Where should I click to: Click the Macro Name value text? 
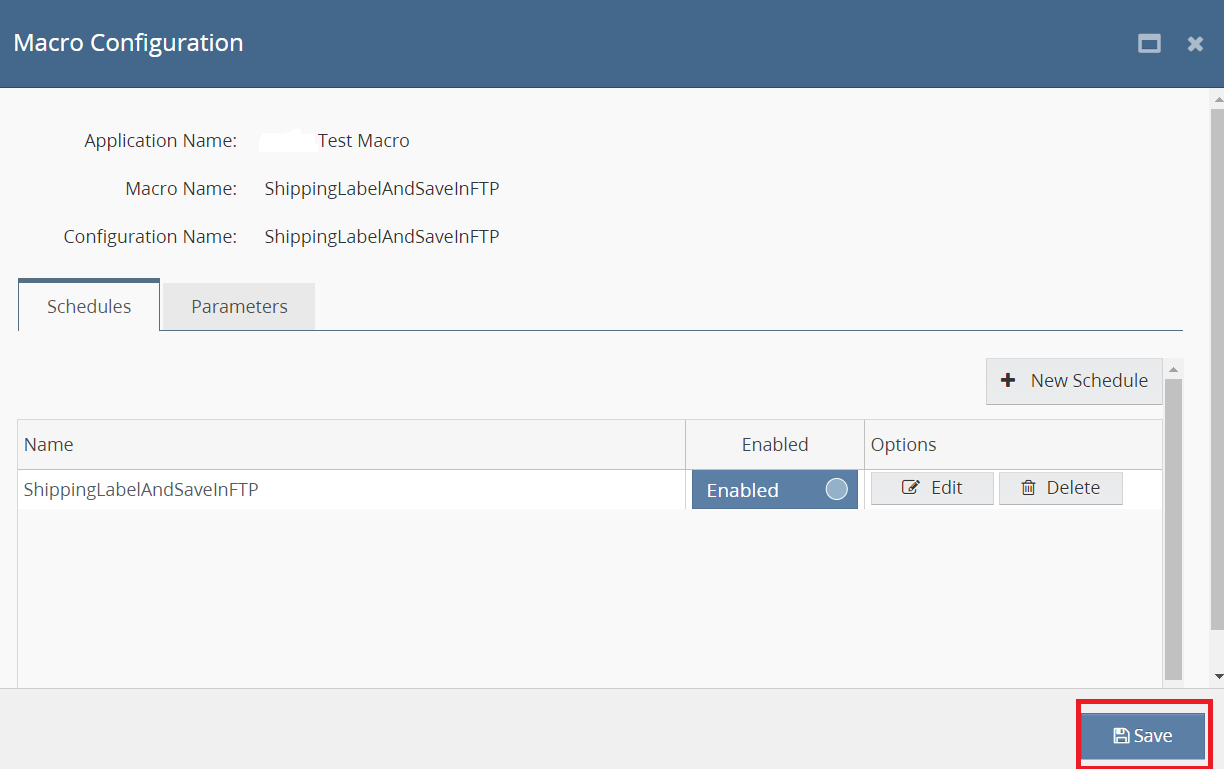(x=381, y=189)
